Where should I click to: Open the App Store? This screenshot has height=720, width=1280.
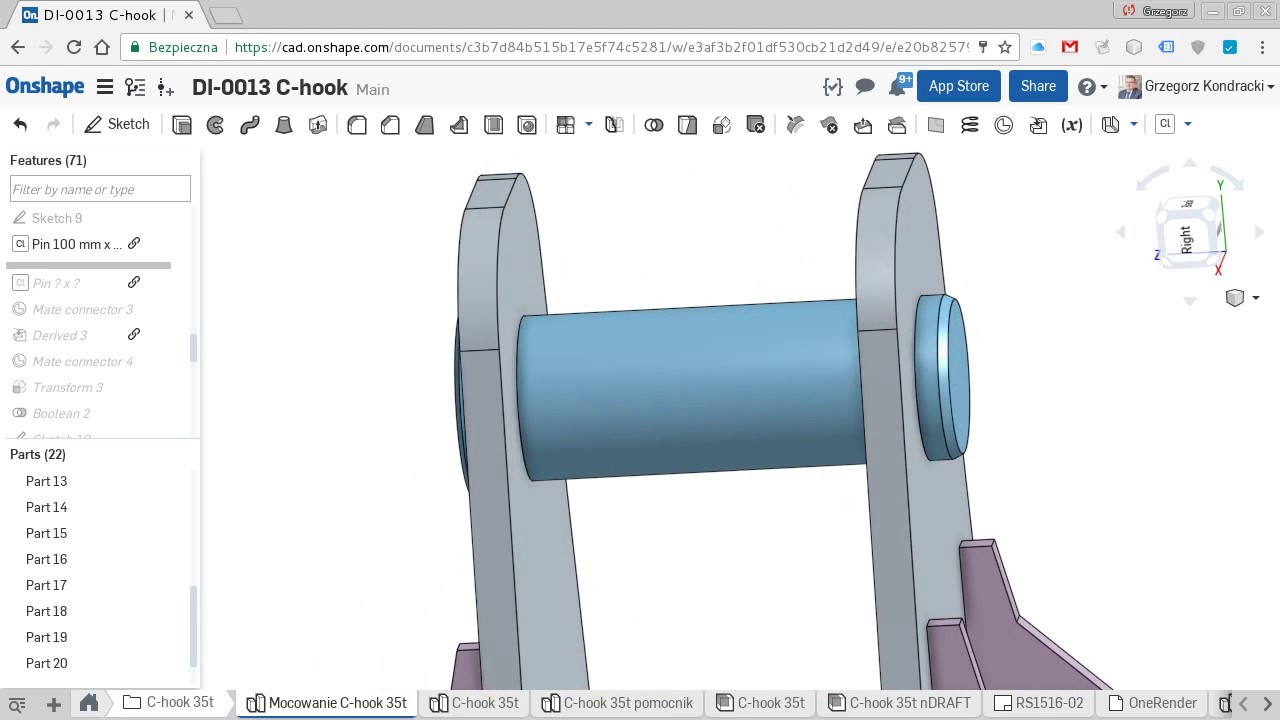tap(959, 86)
